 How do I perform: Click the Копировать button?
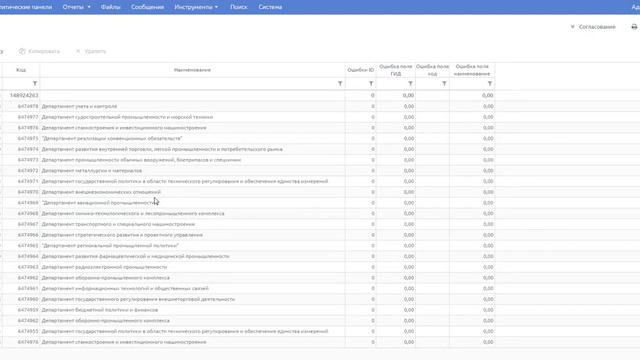click(39, 51)
